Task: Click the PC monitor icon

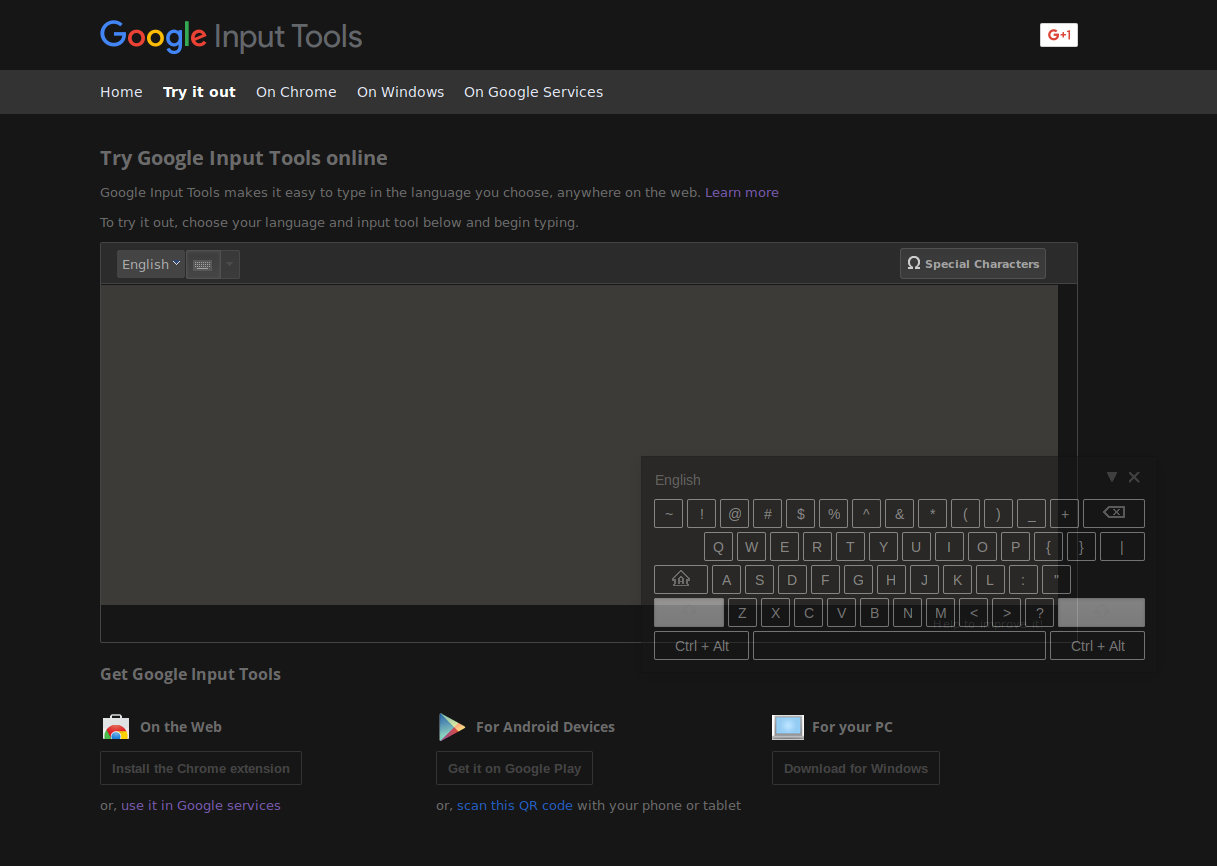Action: pos(788,727)
